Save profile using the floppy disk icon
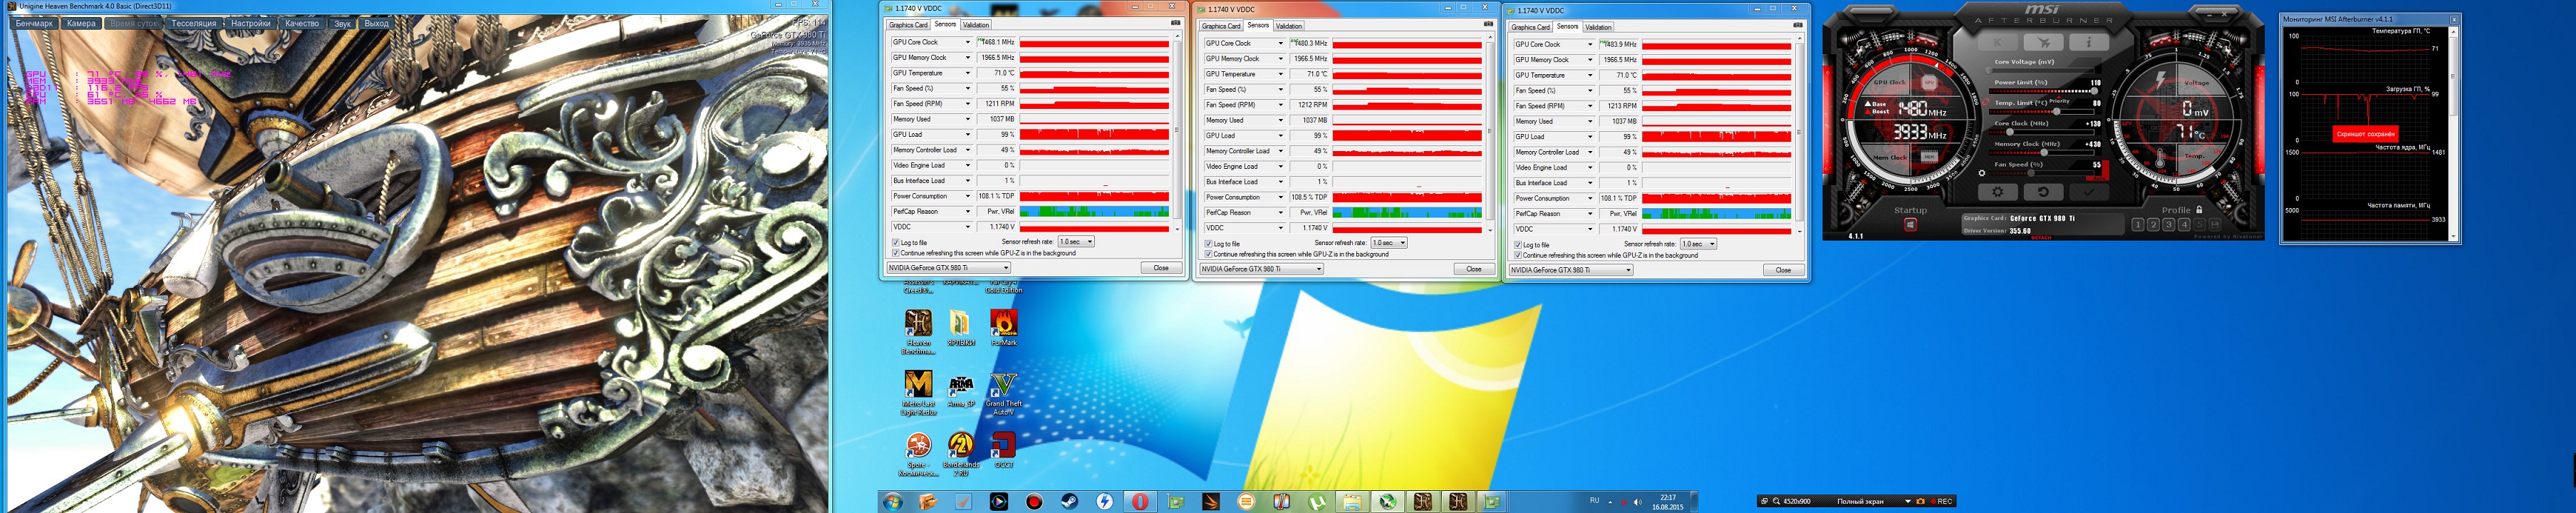2576x513 pixels. [2215, 225]
